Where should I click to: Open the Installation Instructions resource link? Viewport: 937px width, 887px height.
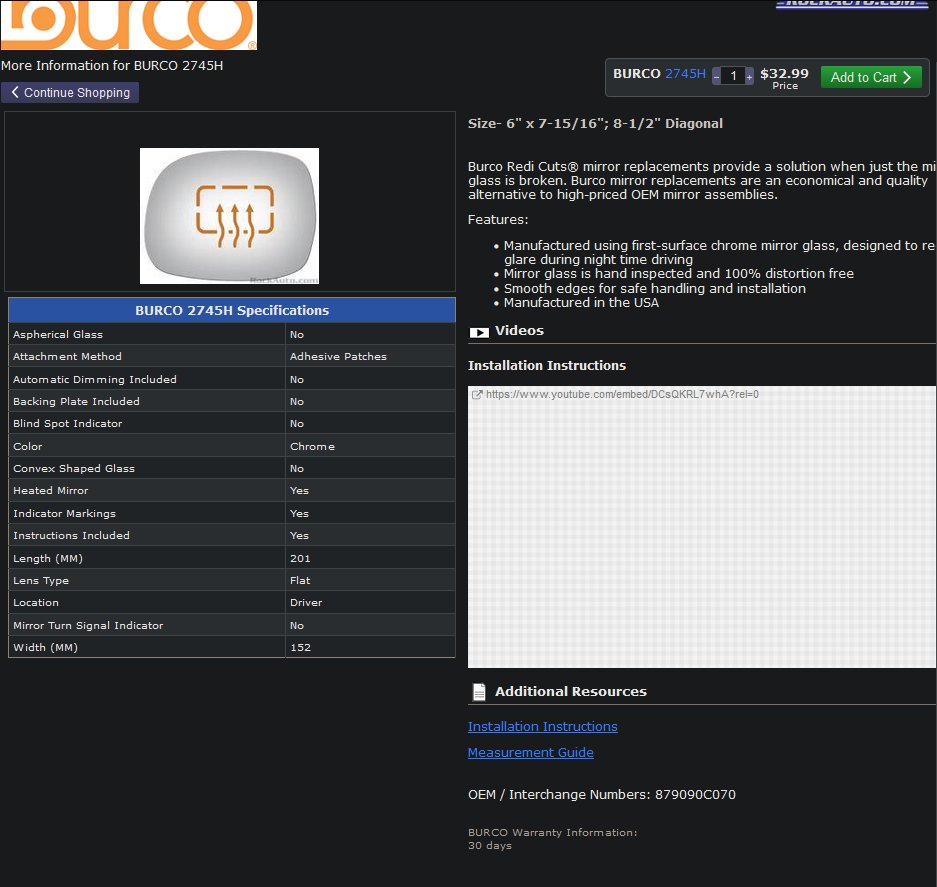click(x=542, y=726)
